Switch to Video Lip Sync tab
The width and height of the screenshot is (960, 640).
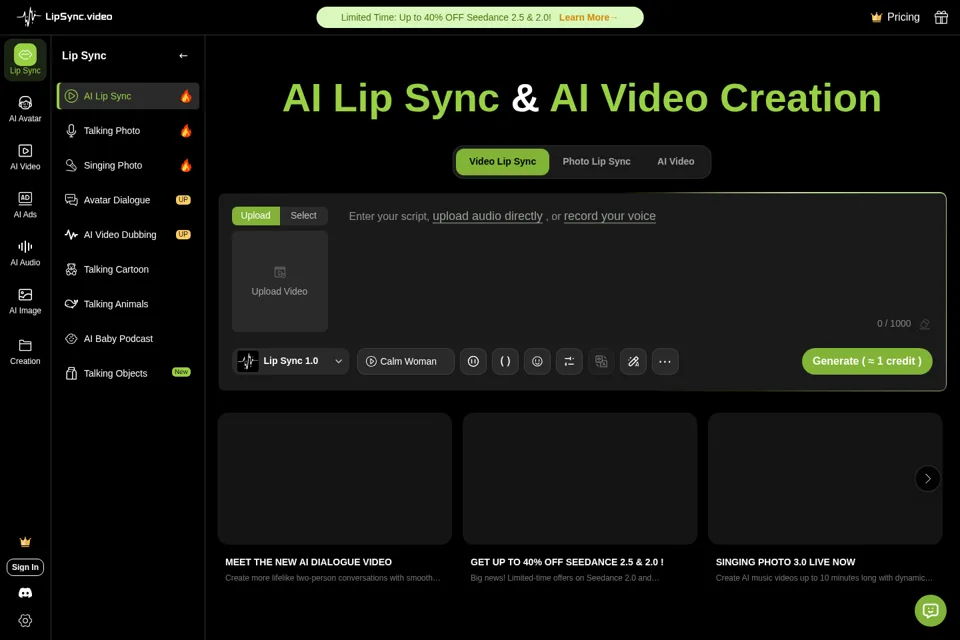point(503,162)
